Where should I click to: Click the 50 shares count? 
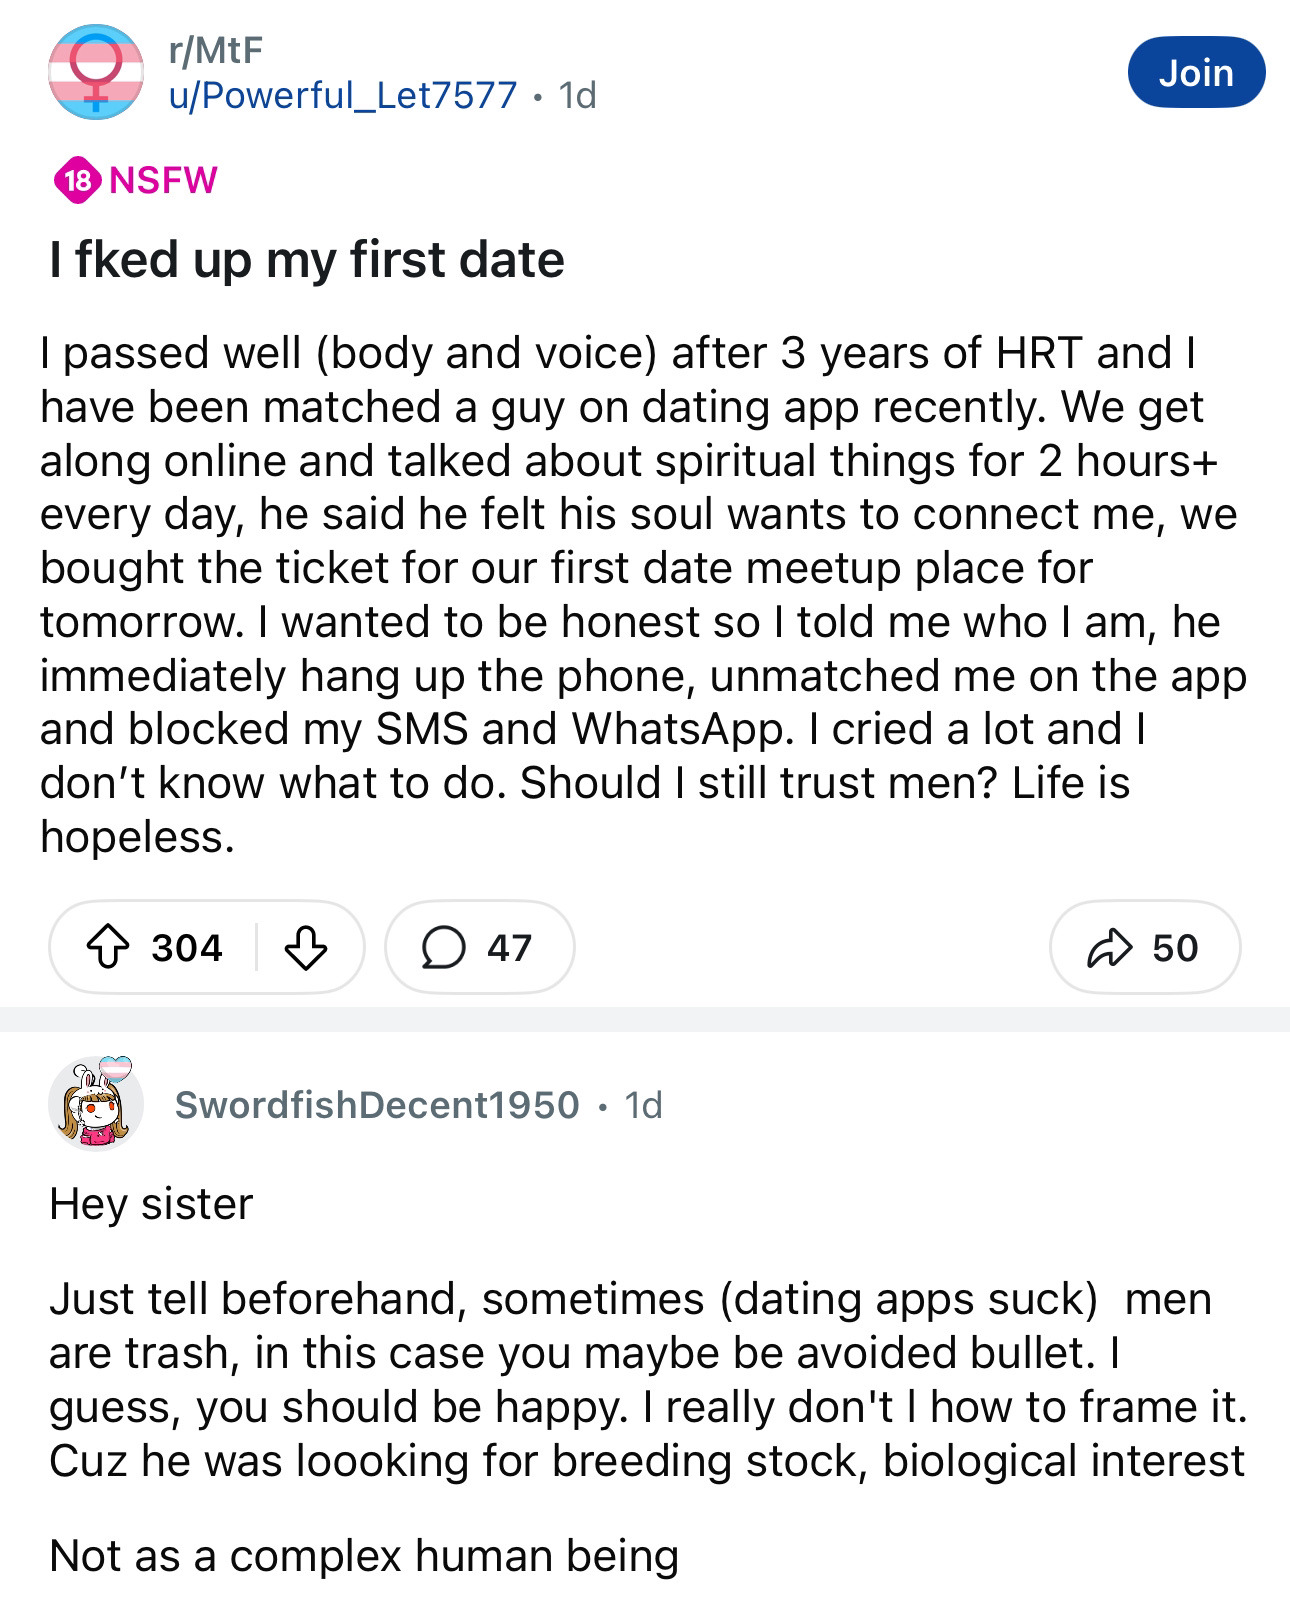pos(1175,947)
